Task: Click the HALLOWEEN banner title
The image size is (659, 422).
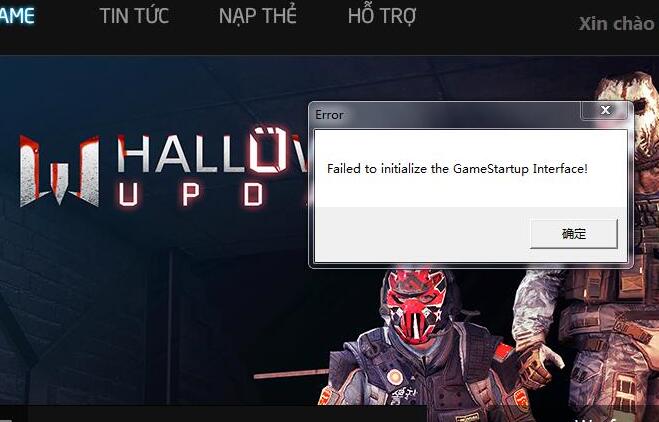Action: (212, 151)
